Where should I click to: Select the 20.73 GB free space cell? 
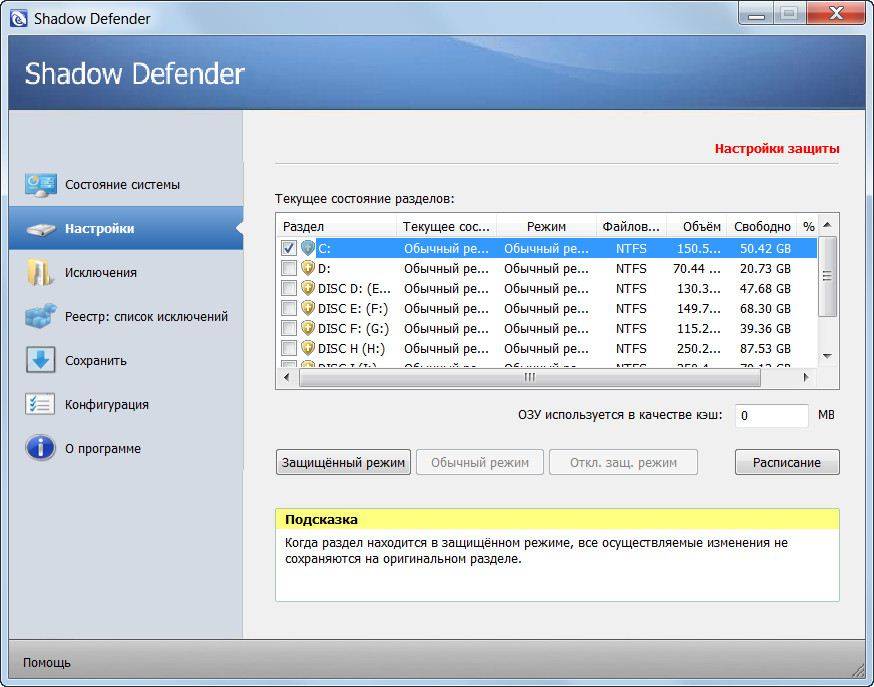tap(765, 269)
